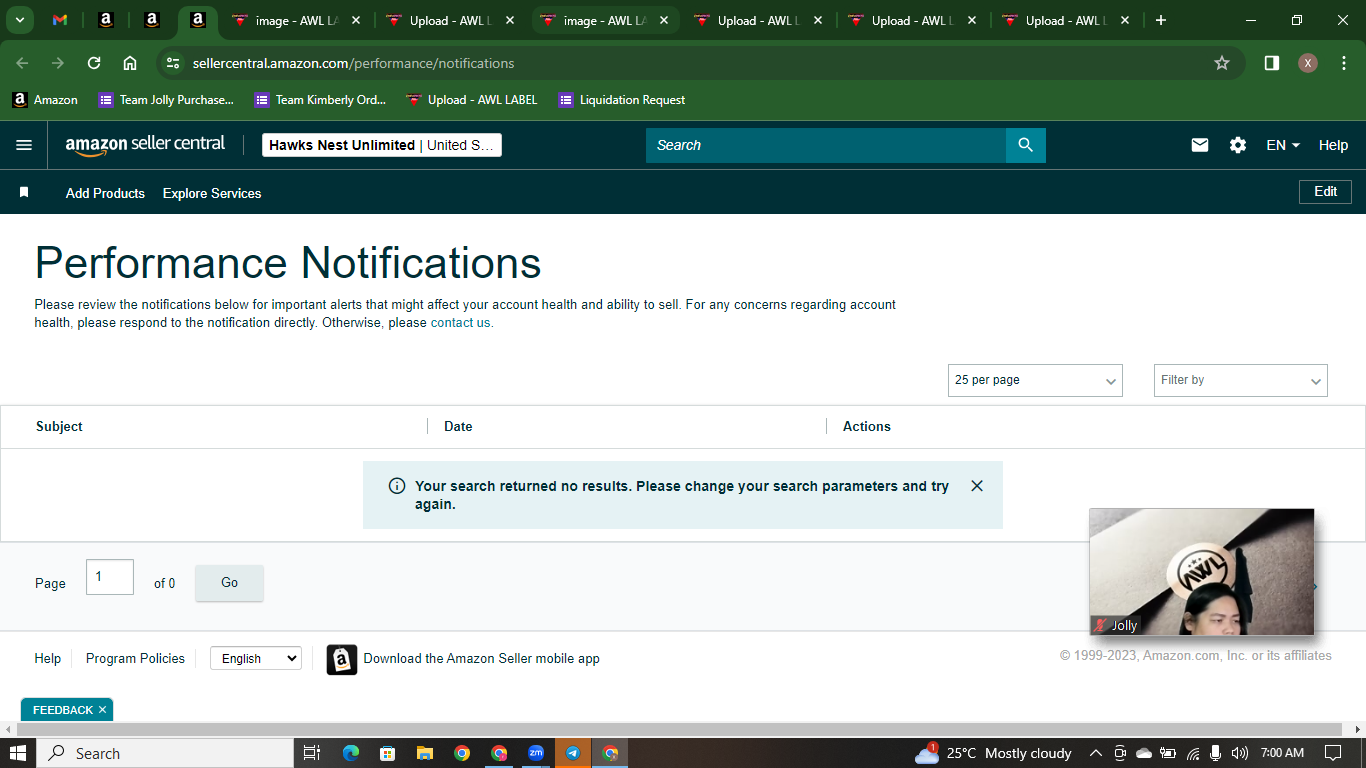Open the English language selector in footer
Viewport: 1366px width, 768px height.
coord(256,658)
